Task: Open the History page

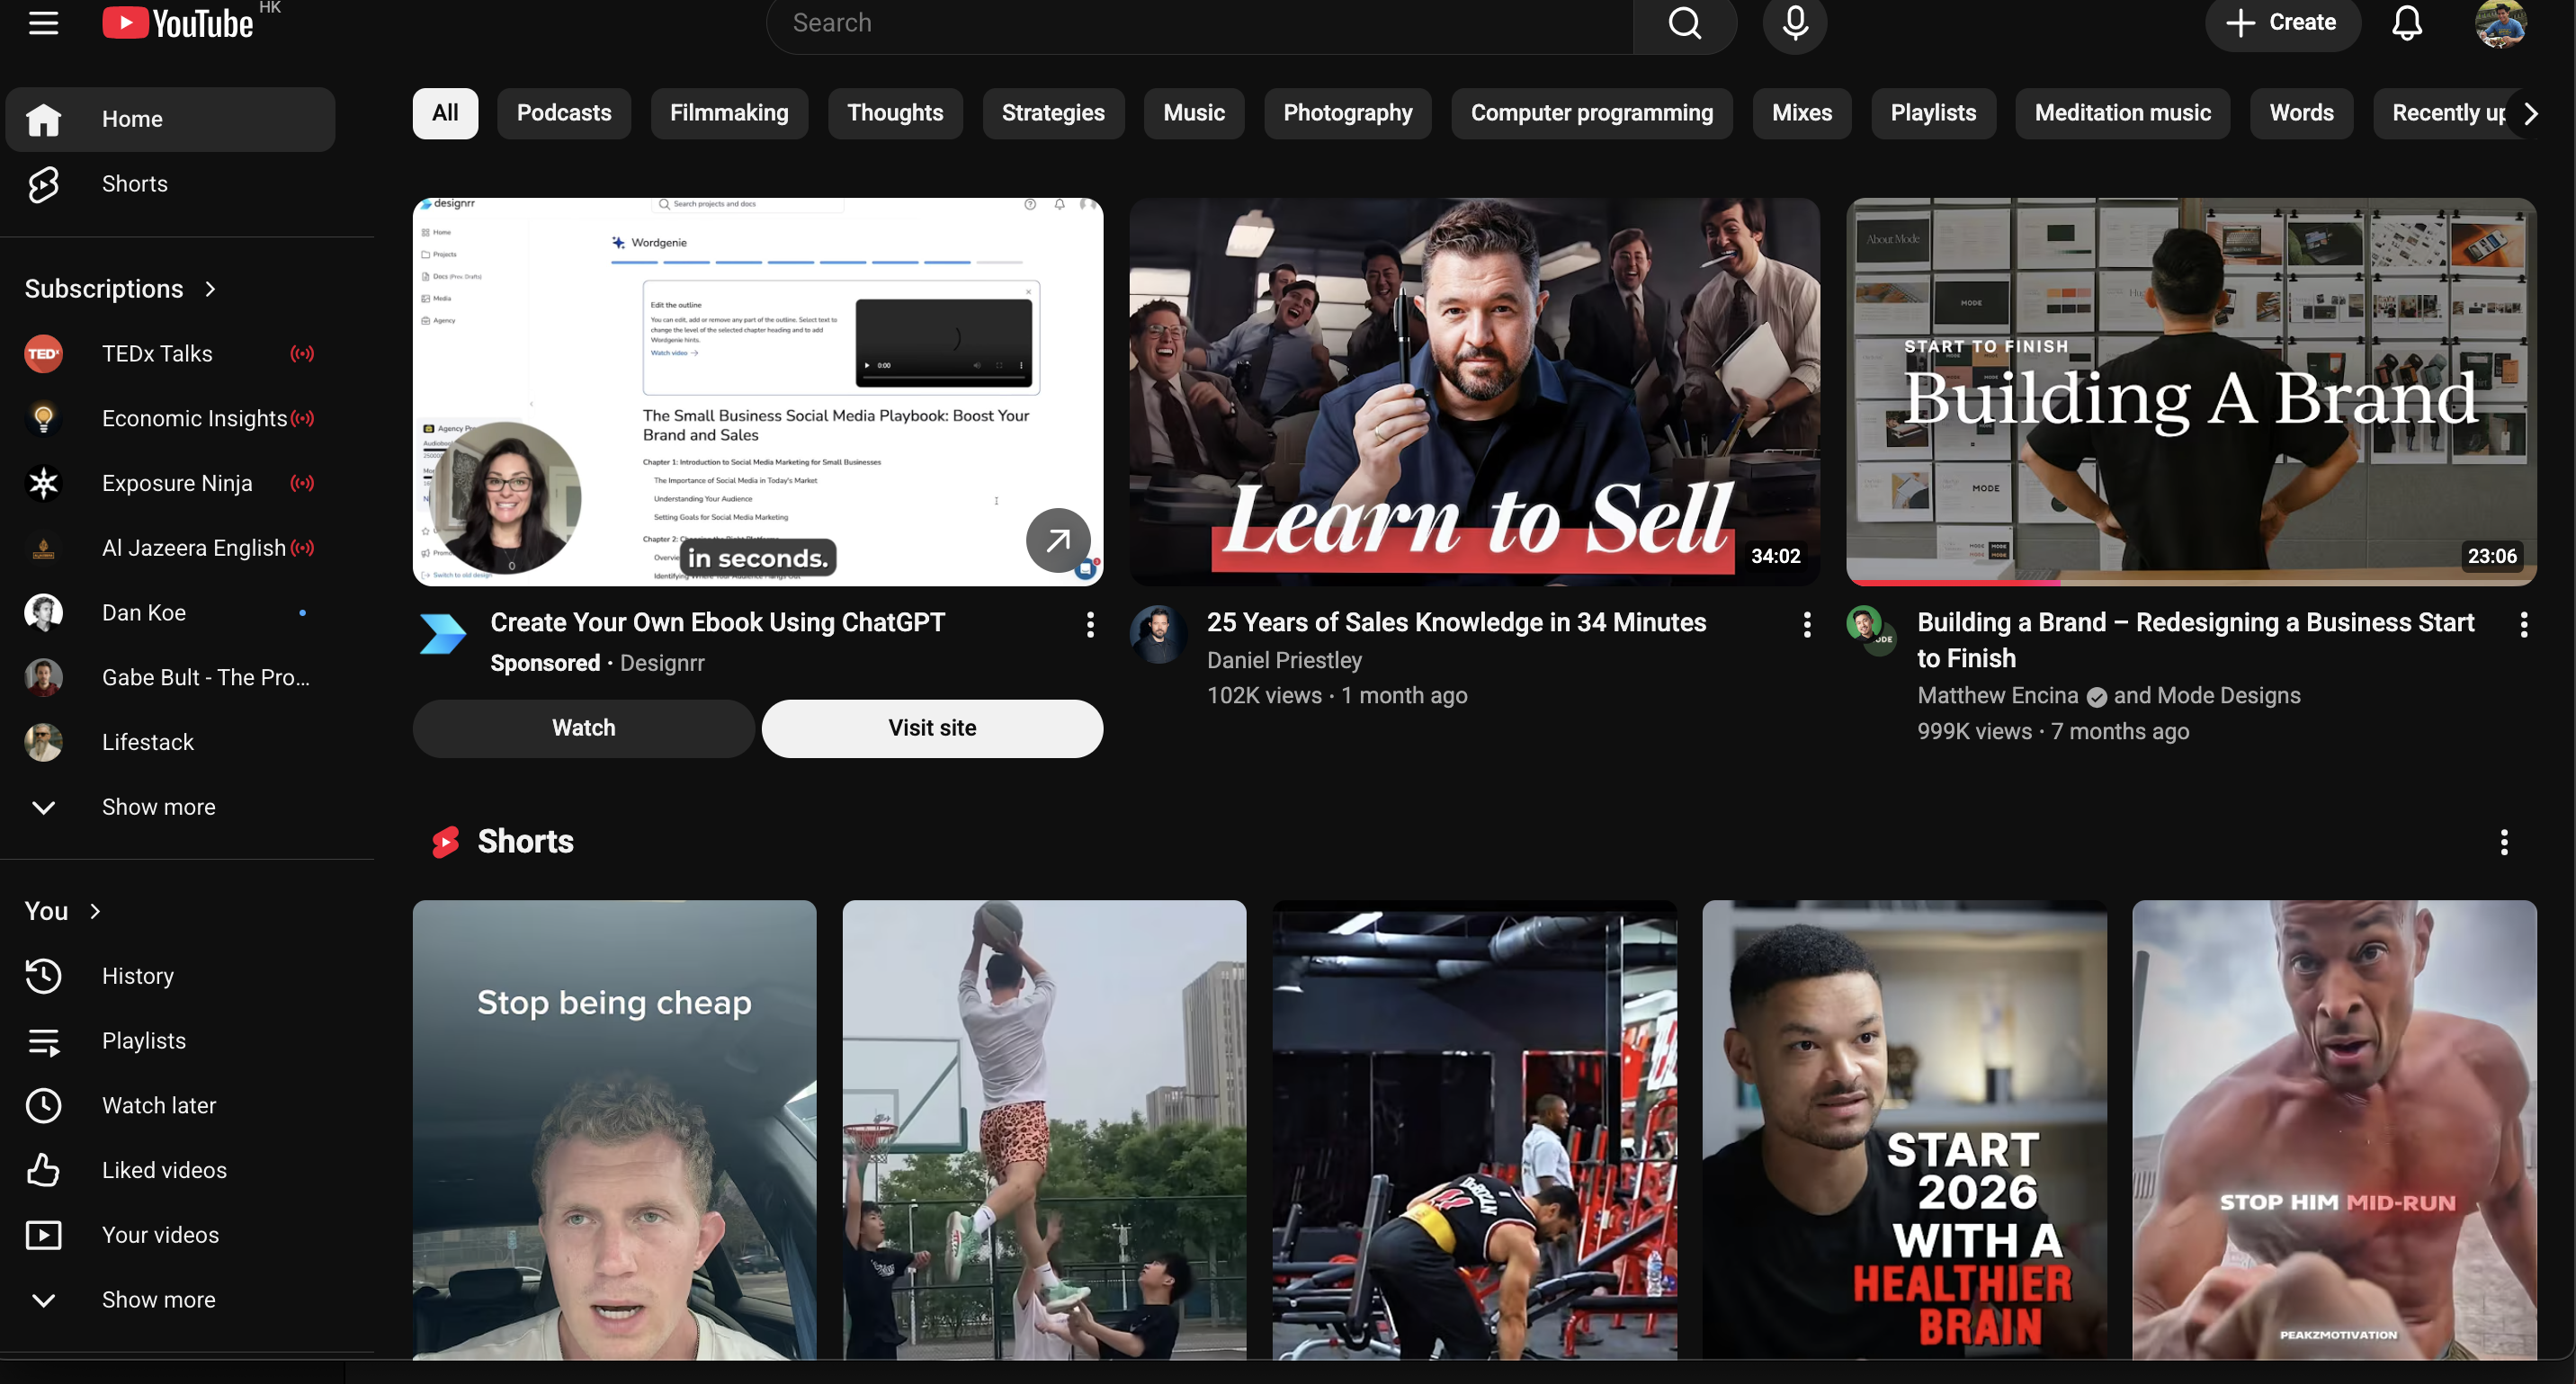Action: point(137,976)
